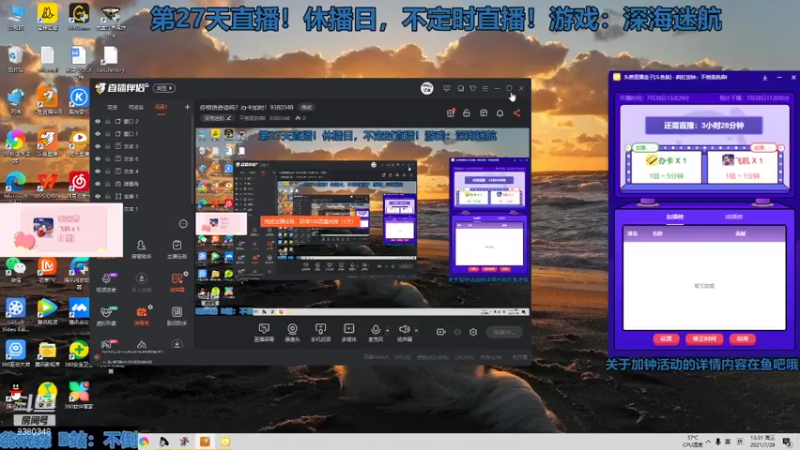Screen dimensions: 800x450
Task: Open the feedback icon in title bar
Action: point(446,88)
